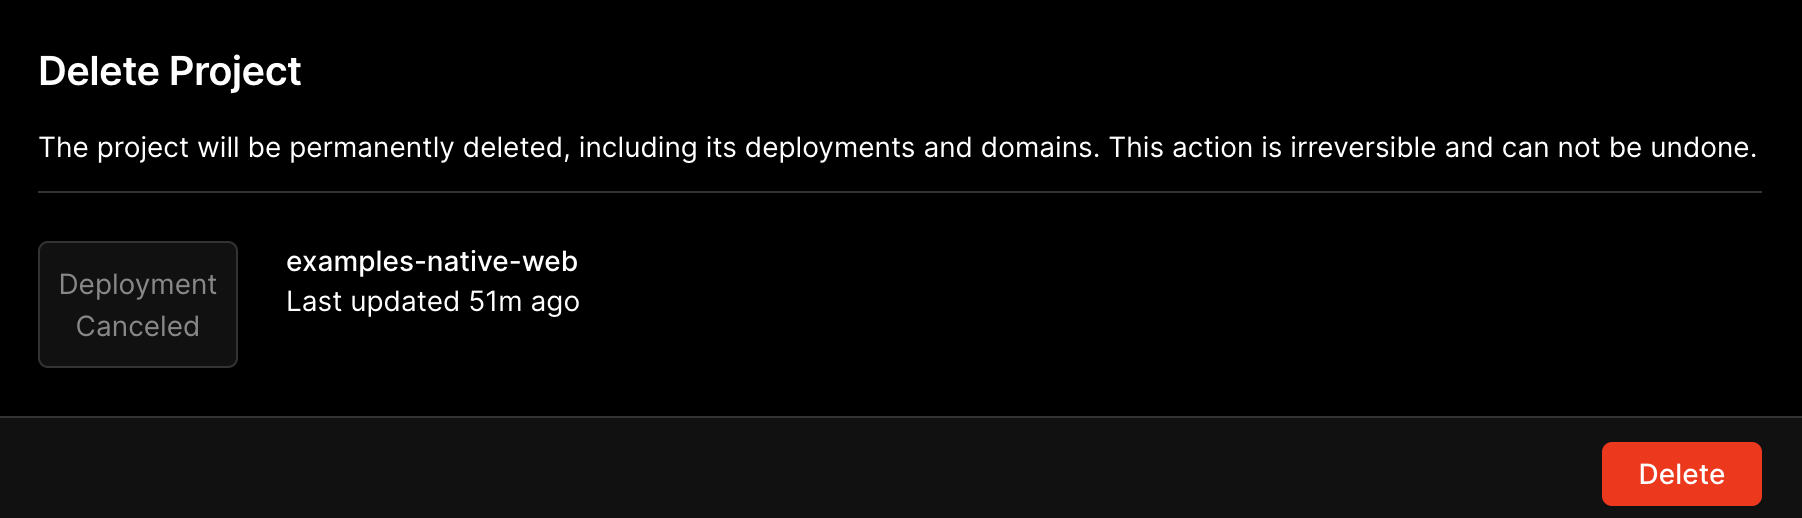Image resolution: width=1802 pixels, height=518 pixels.
Task: Click the dark footer bar beside Delete
Action: click(x=800, y=468)
